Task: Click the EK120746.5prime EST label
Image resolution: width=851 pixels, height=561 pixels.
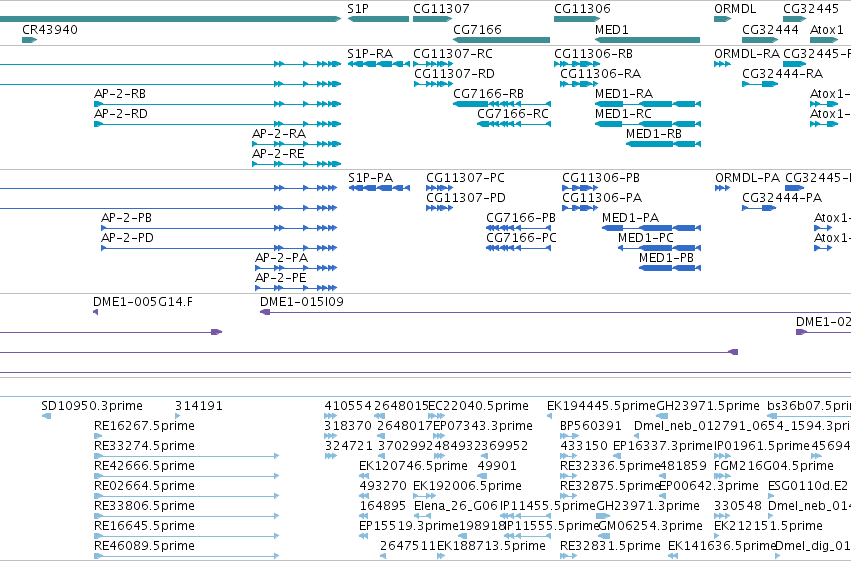Action: coord(413,466)
